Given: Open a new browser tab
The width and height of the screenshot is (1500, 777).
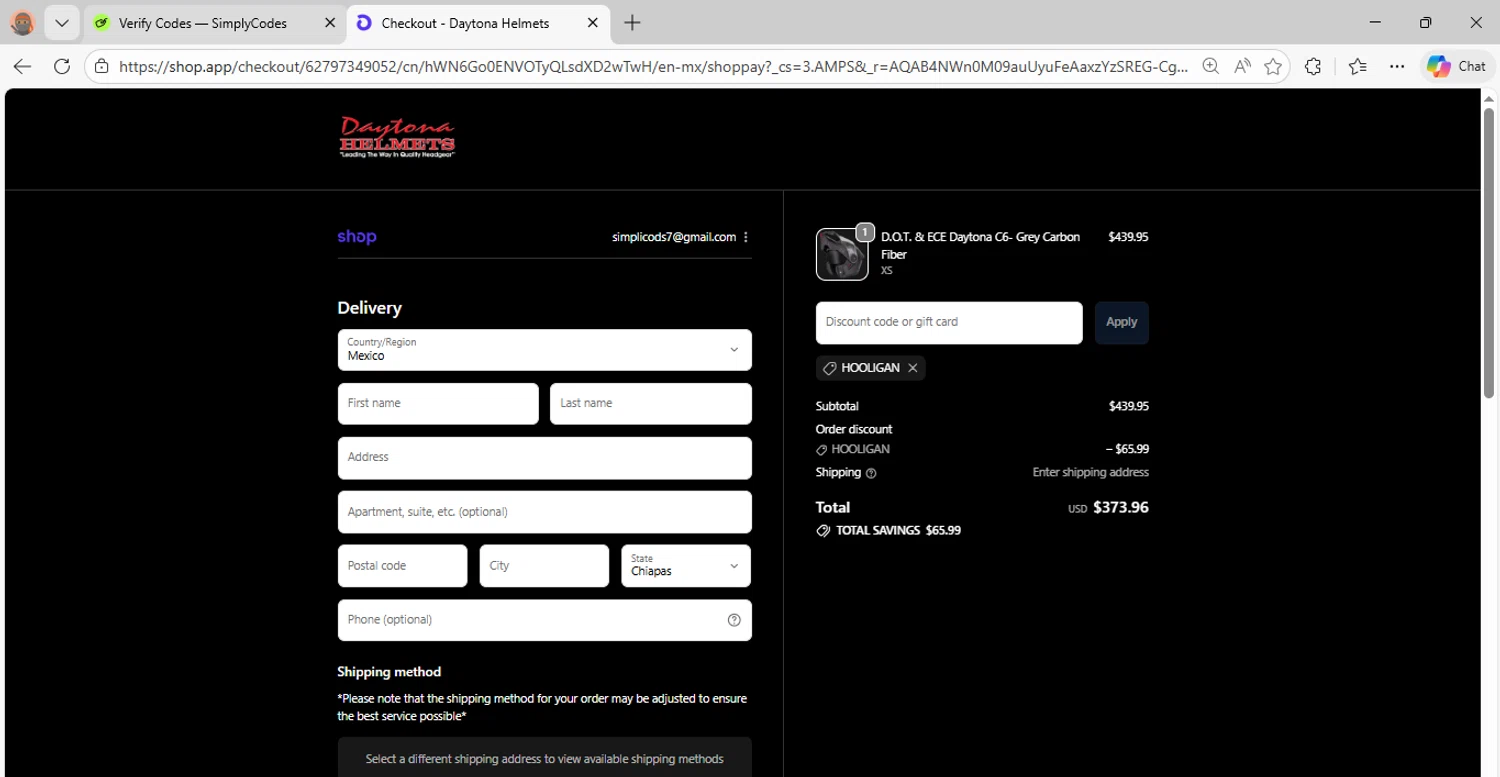Looking at the screenshot, I should [632, 23].
